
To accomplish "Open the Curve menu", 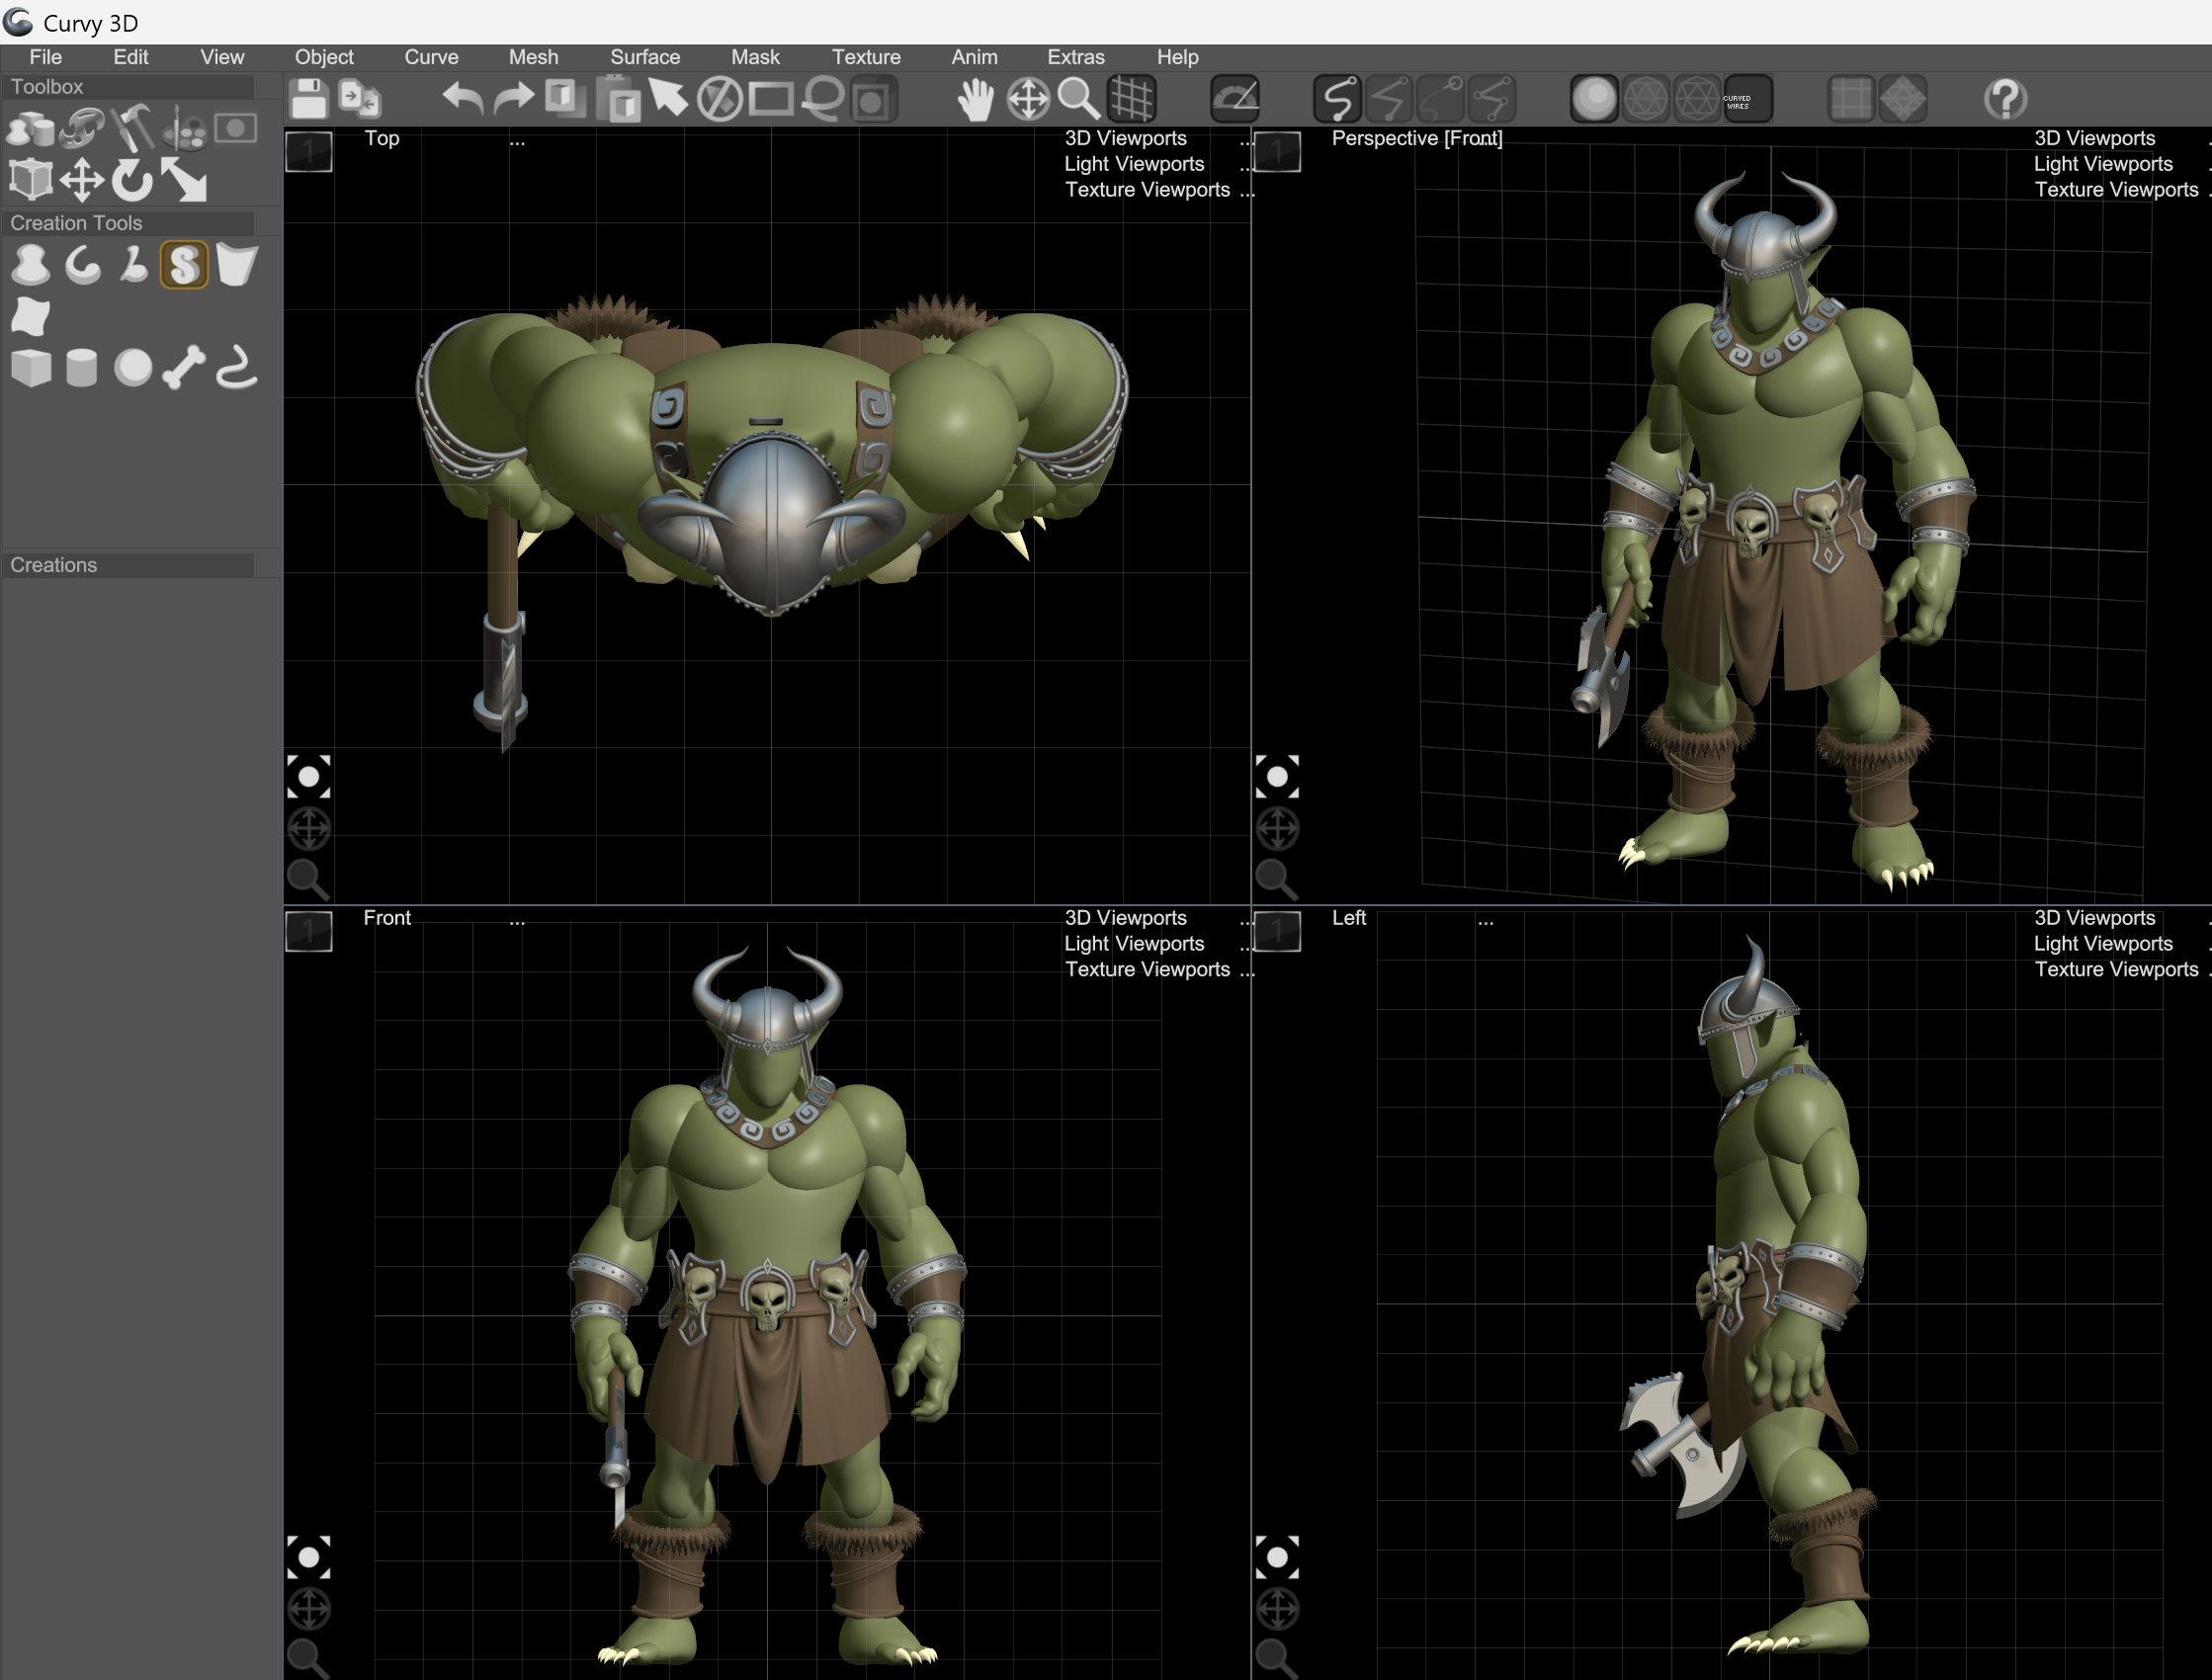I will coord(431,57).
